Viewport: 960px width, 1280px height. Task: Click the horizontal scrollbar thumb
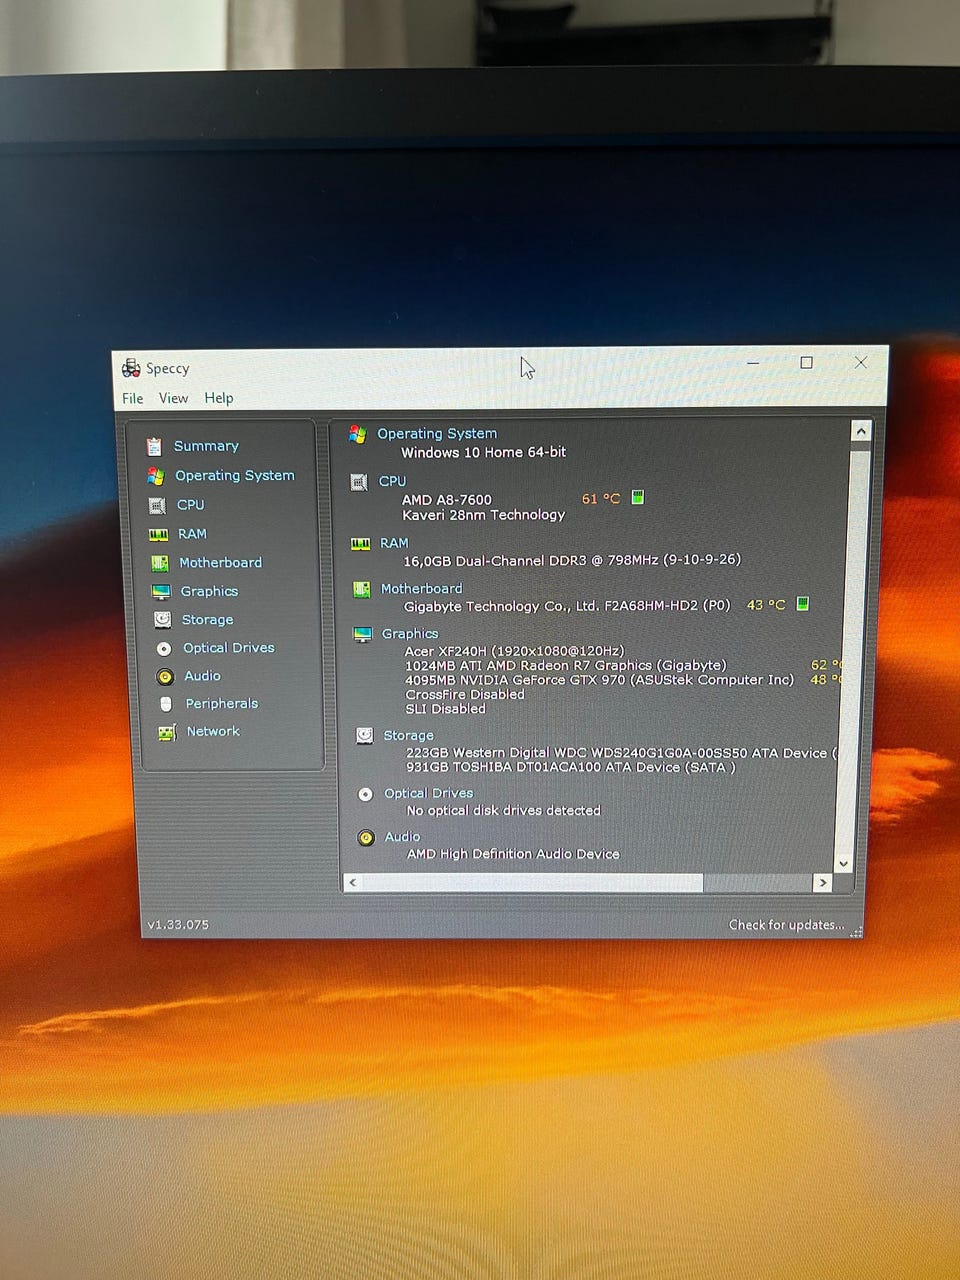(532, 882)
